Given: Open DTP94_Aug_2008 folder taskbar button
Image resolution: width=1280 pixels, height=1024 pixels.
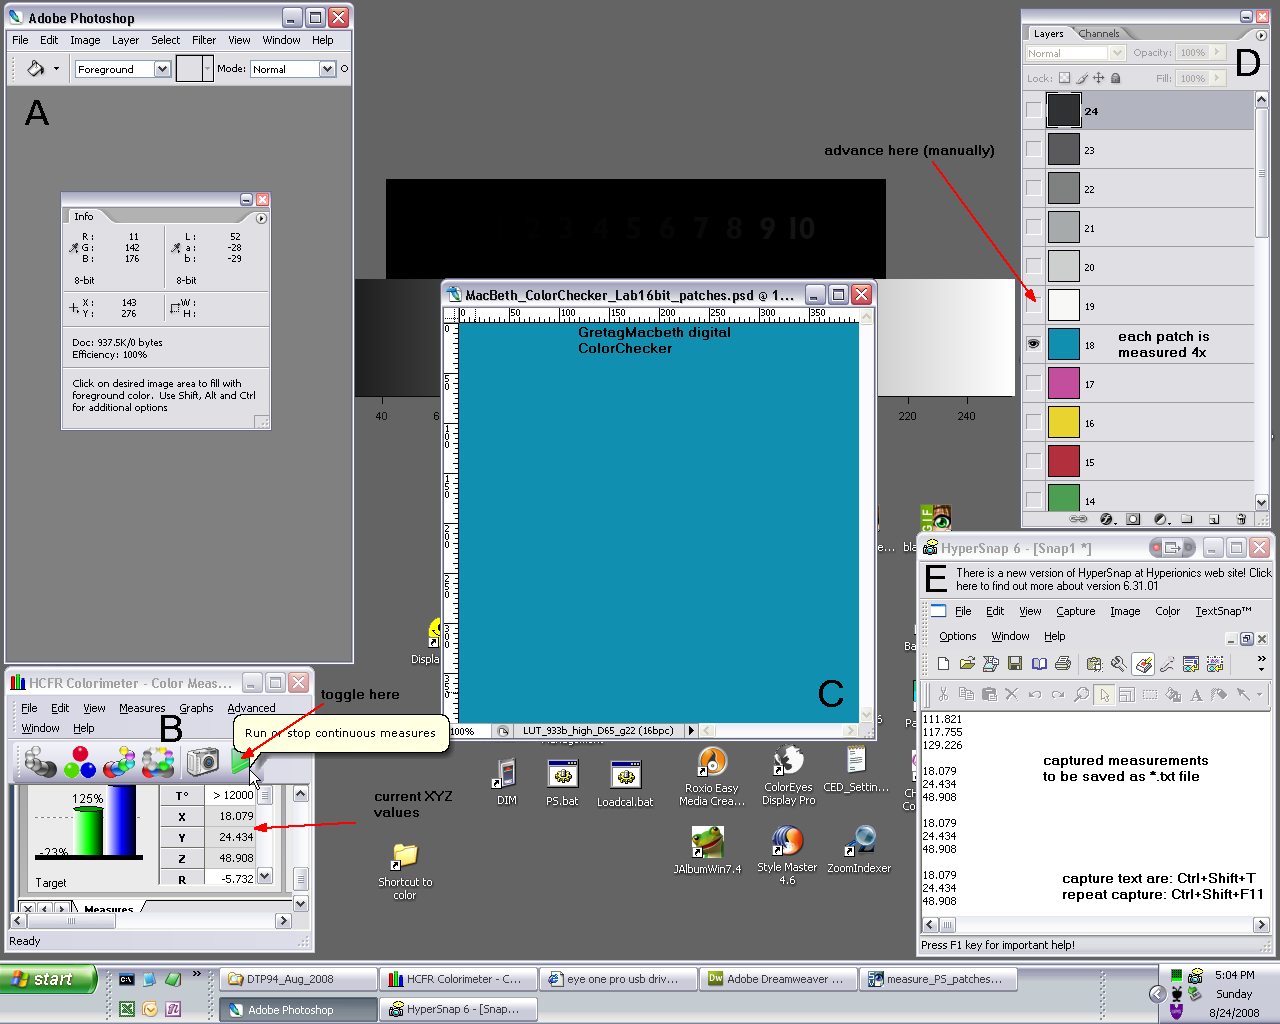Looking at the screenshot, I should (x=298, y=979).
